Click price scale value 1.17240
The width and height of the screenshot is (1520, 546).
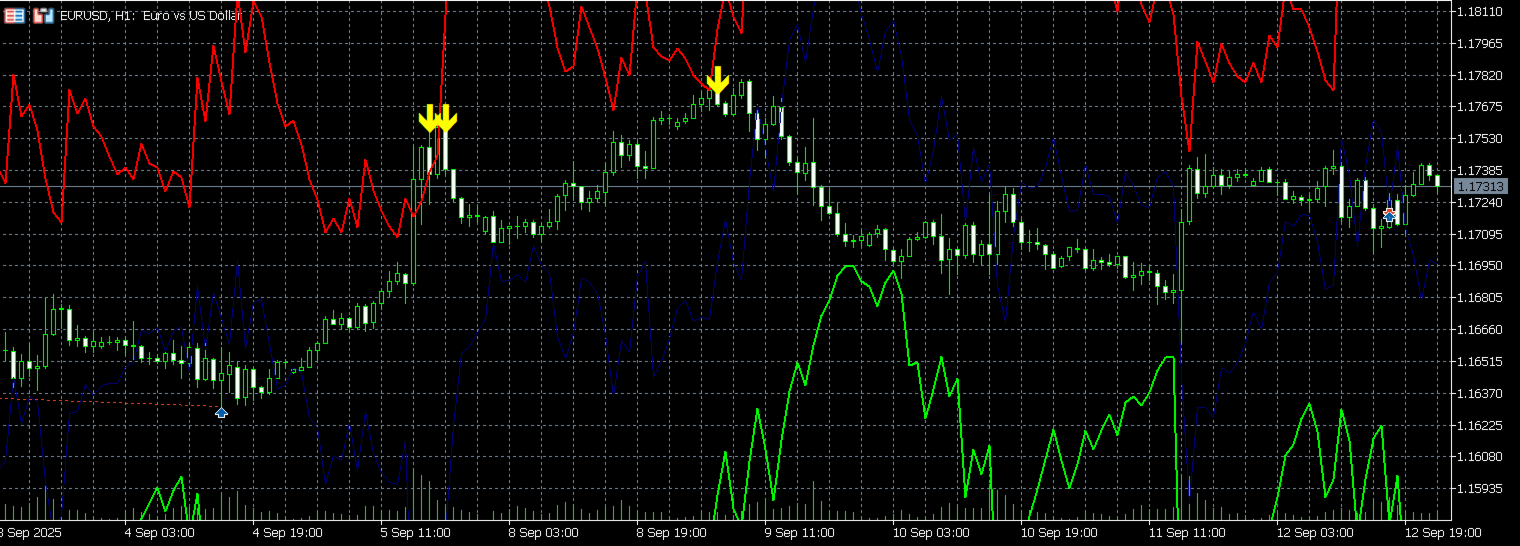point(1481,203)
